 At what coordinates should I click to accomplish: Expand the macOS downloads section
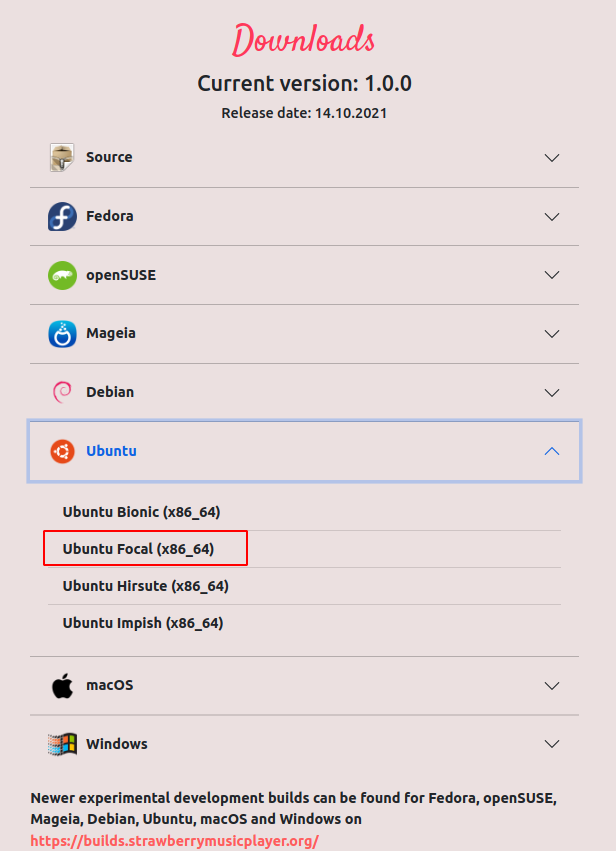pyautogui.click(x=551, y=685)
